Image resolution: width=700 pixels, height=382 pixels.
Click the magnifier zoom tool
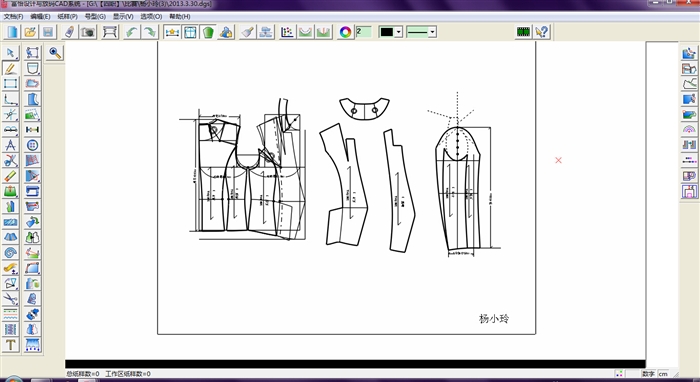pos(55,53)
